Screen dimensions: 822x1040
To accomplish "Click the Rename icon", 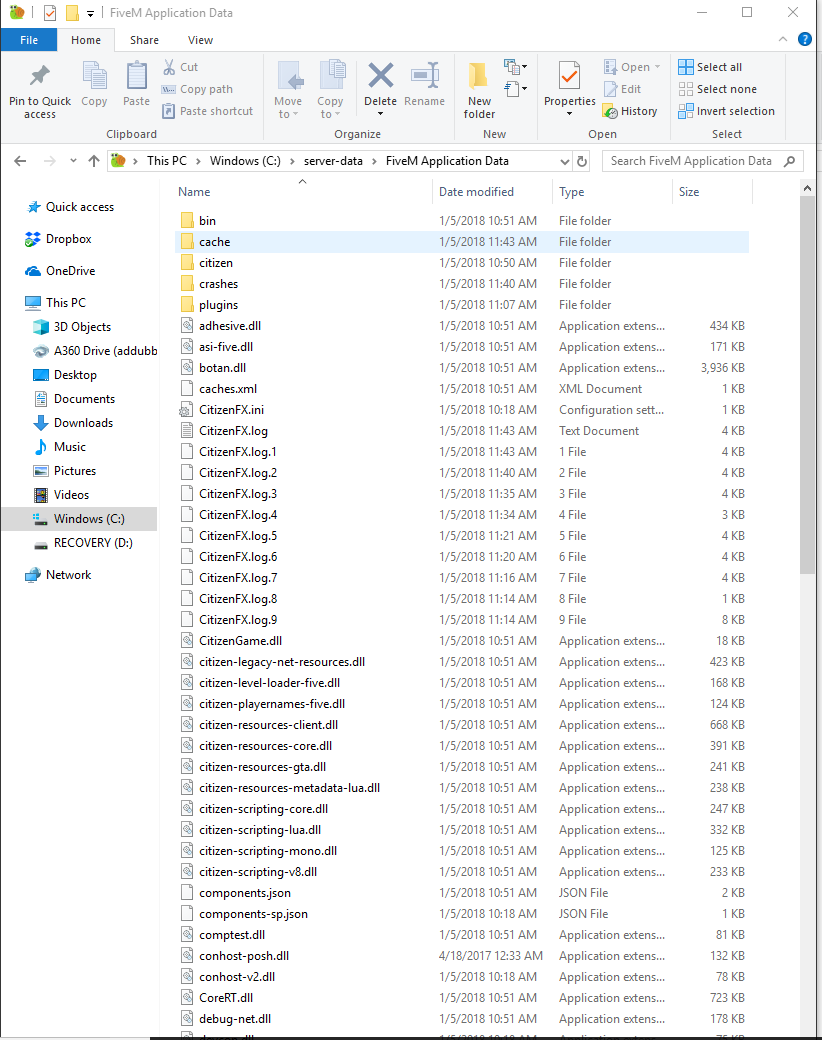I will point(425,75).
